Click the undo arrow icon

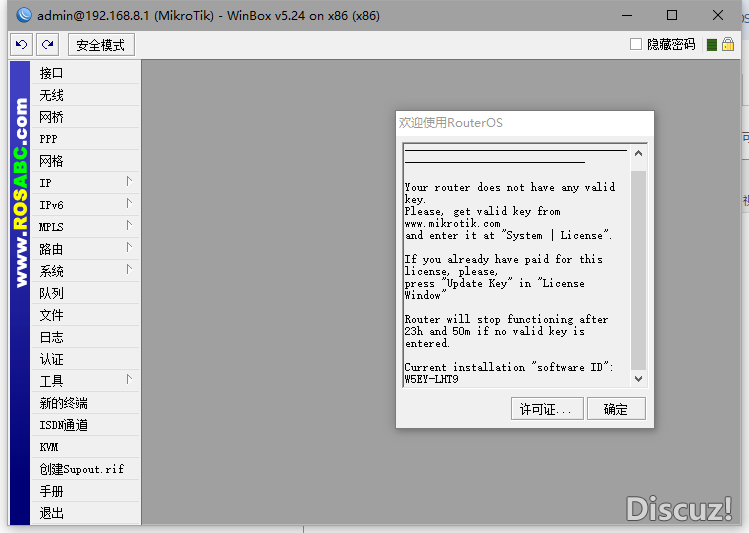point(21,45)
